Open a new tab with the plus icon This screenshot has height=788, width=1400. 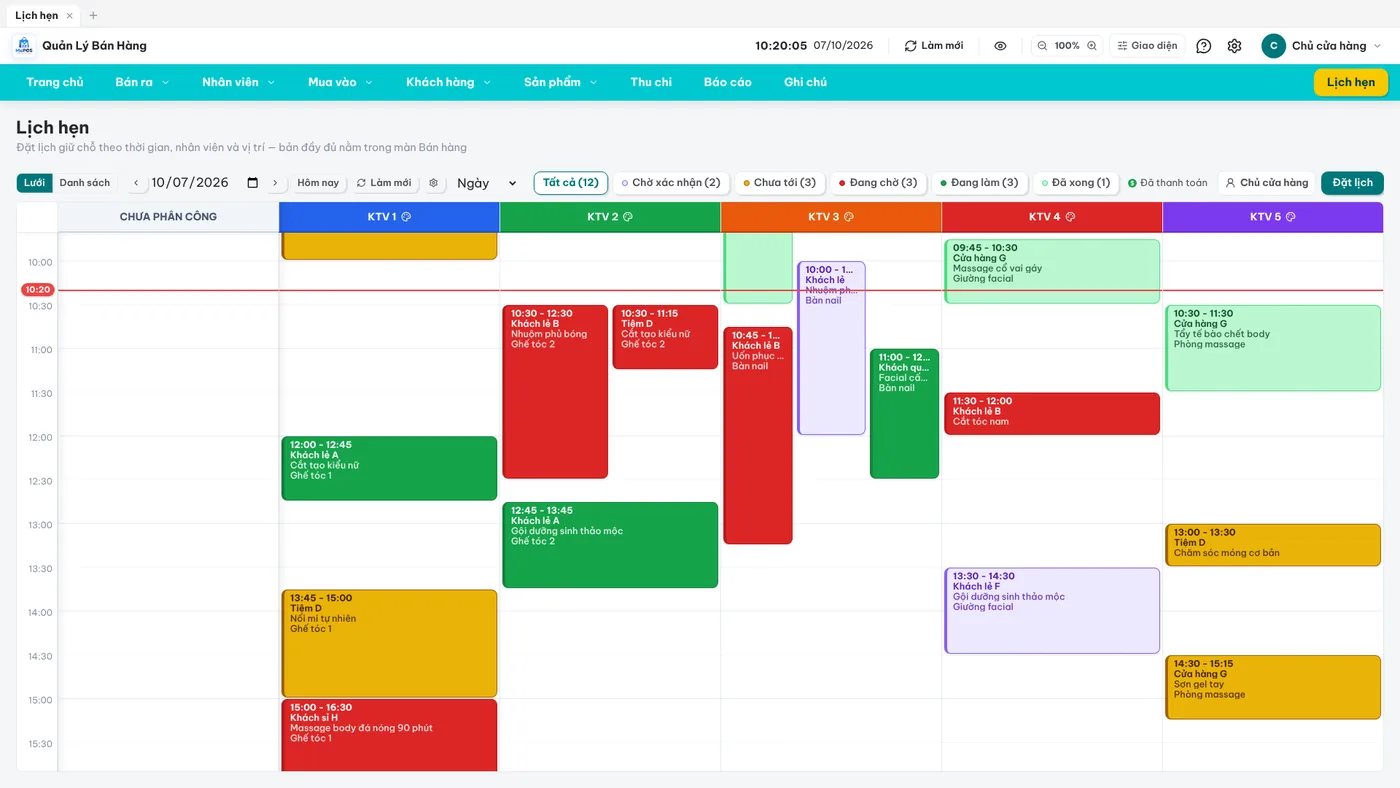(94, 15)
